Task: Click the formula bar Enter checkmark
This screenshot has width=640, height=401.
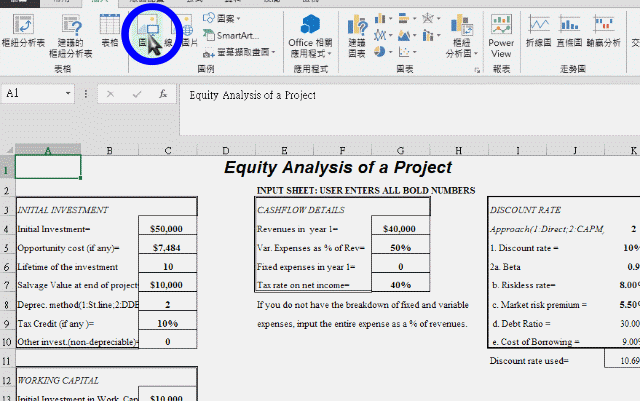Action: pos(137,94)
